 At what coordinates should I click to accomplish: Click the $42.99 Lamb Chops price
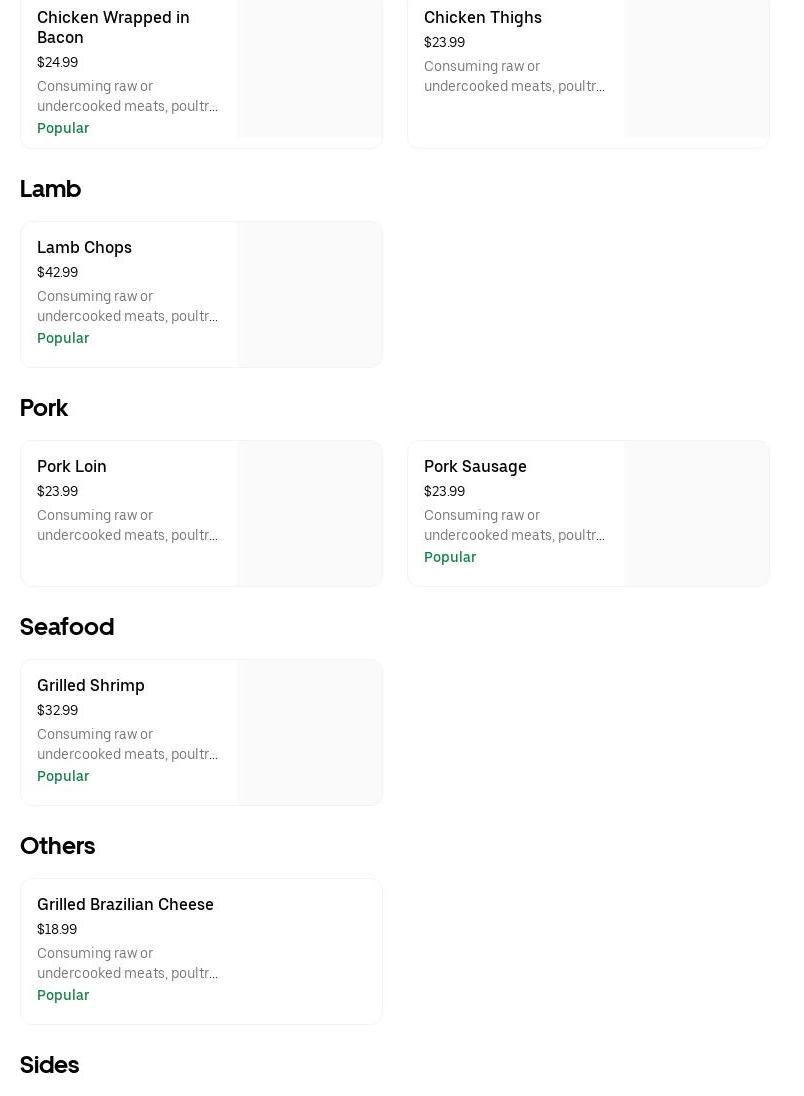[x=57, y=272]
